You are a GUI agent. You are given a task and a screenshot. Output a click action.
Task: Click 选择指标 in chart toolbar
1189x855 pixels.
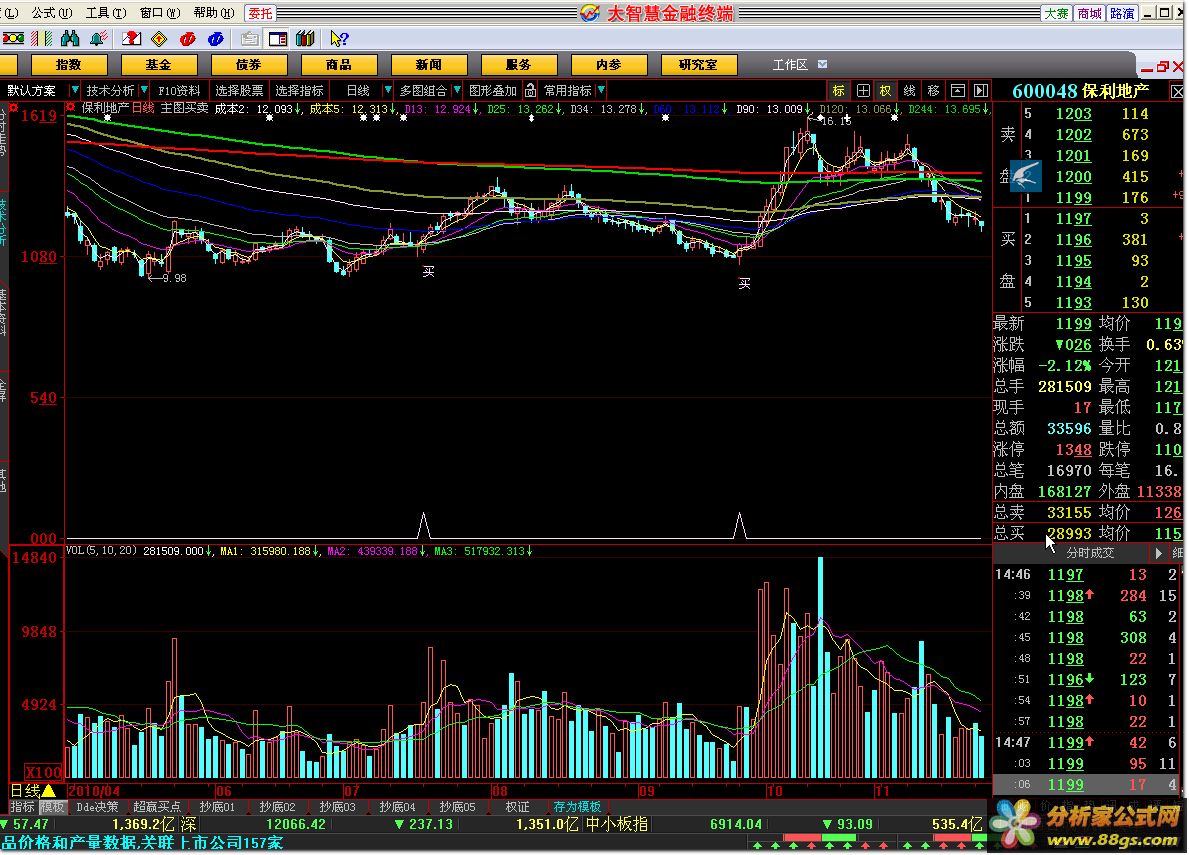pyautogui.click(x=299, y=91)
